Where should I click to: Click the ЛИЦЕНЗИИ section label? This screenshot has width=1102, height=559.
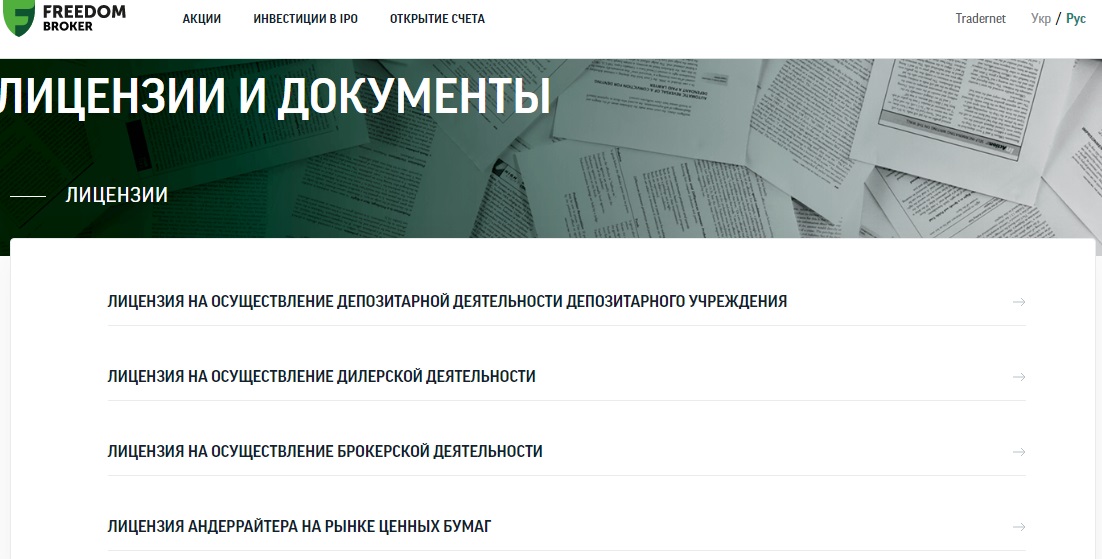pyautogui.click(x=116, y=195)
